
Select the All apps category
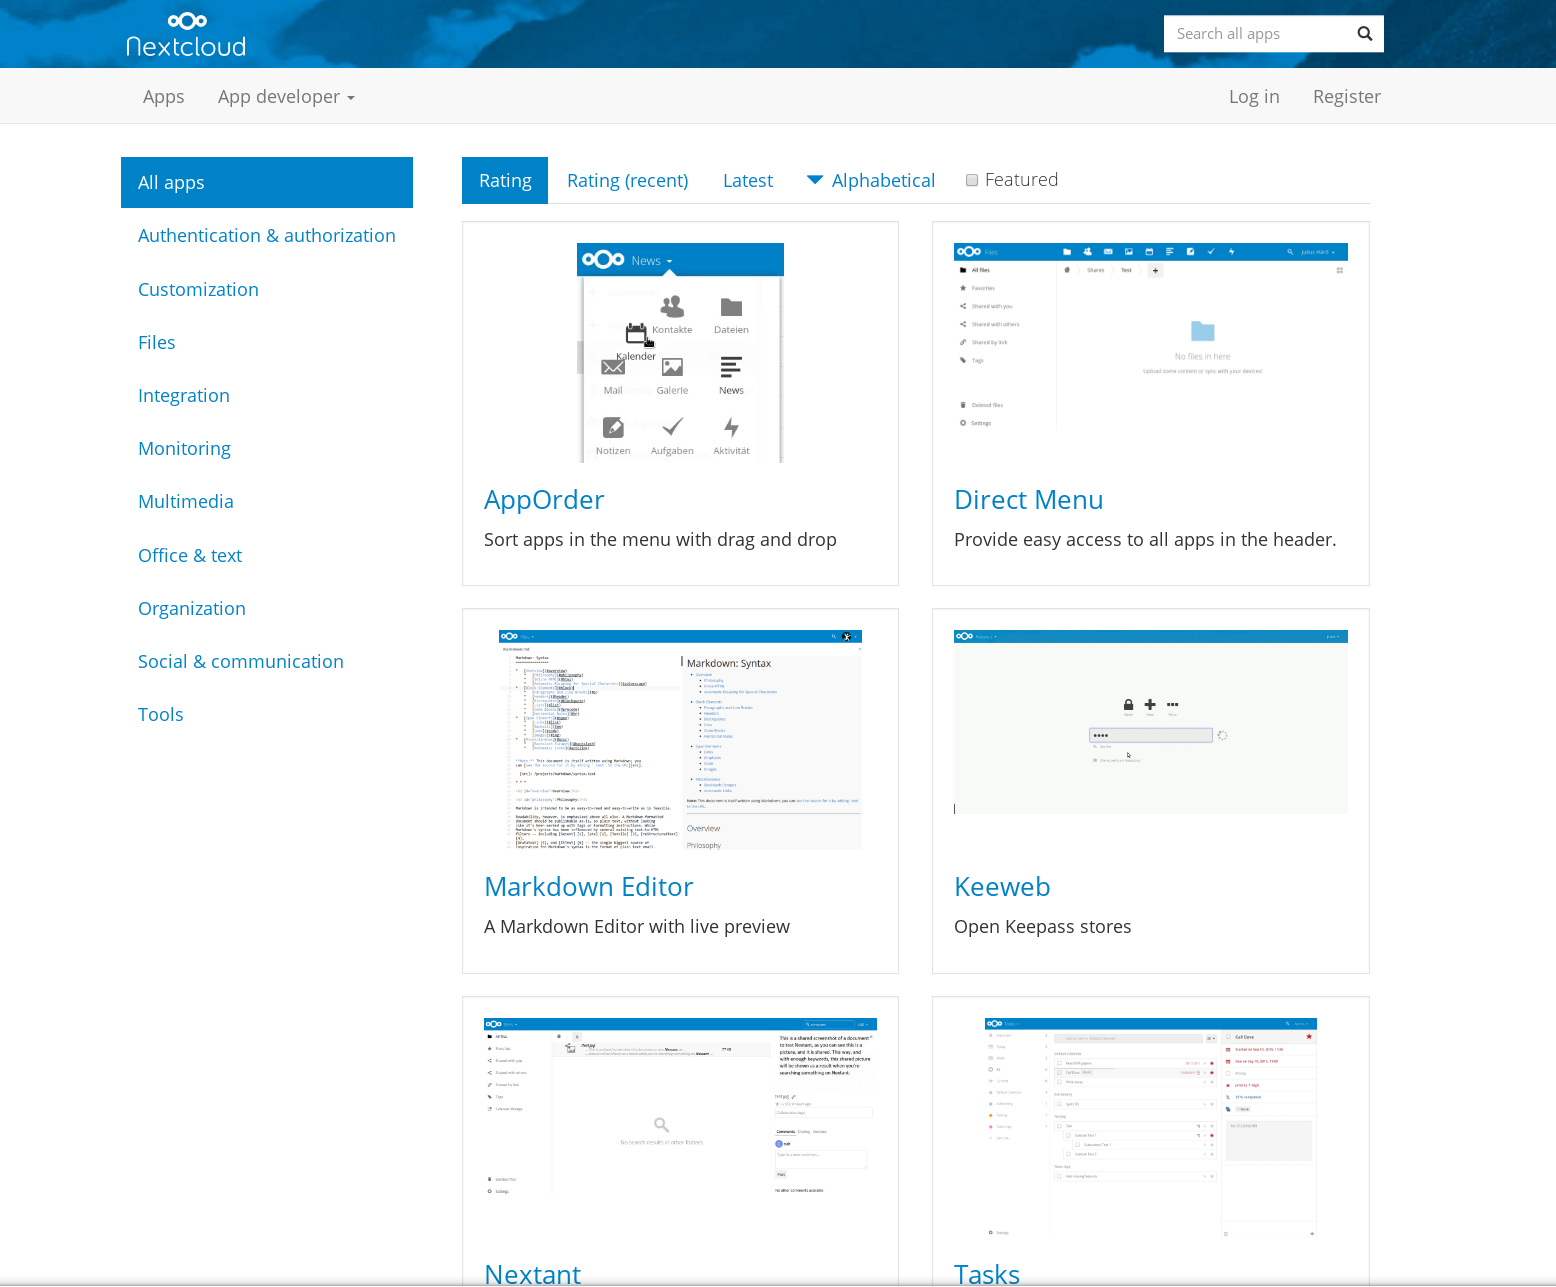[267, 182]
